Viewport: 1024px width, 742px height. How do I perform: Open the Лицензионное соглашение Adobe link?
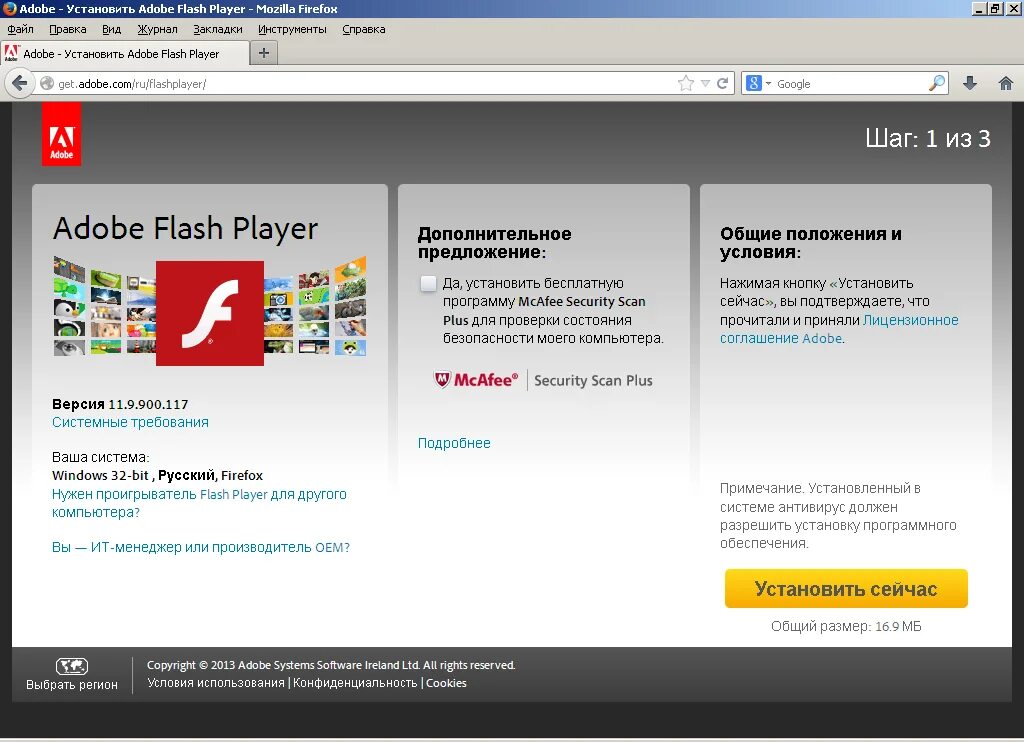coord(839,329)
